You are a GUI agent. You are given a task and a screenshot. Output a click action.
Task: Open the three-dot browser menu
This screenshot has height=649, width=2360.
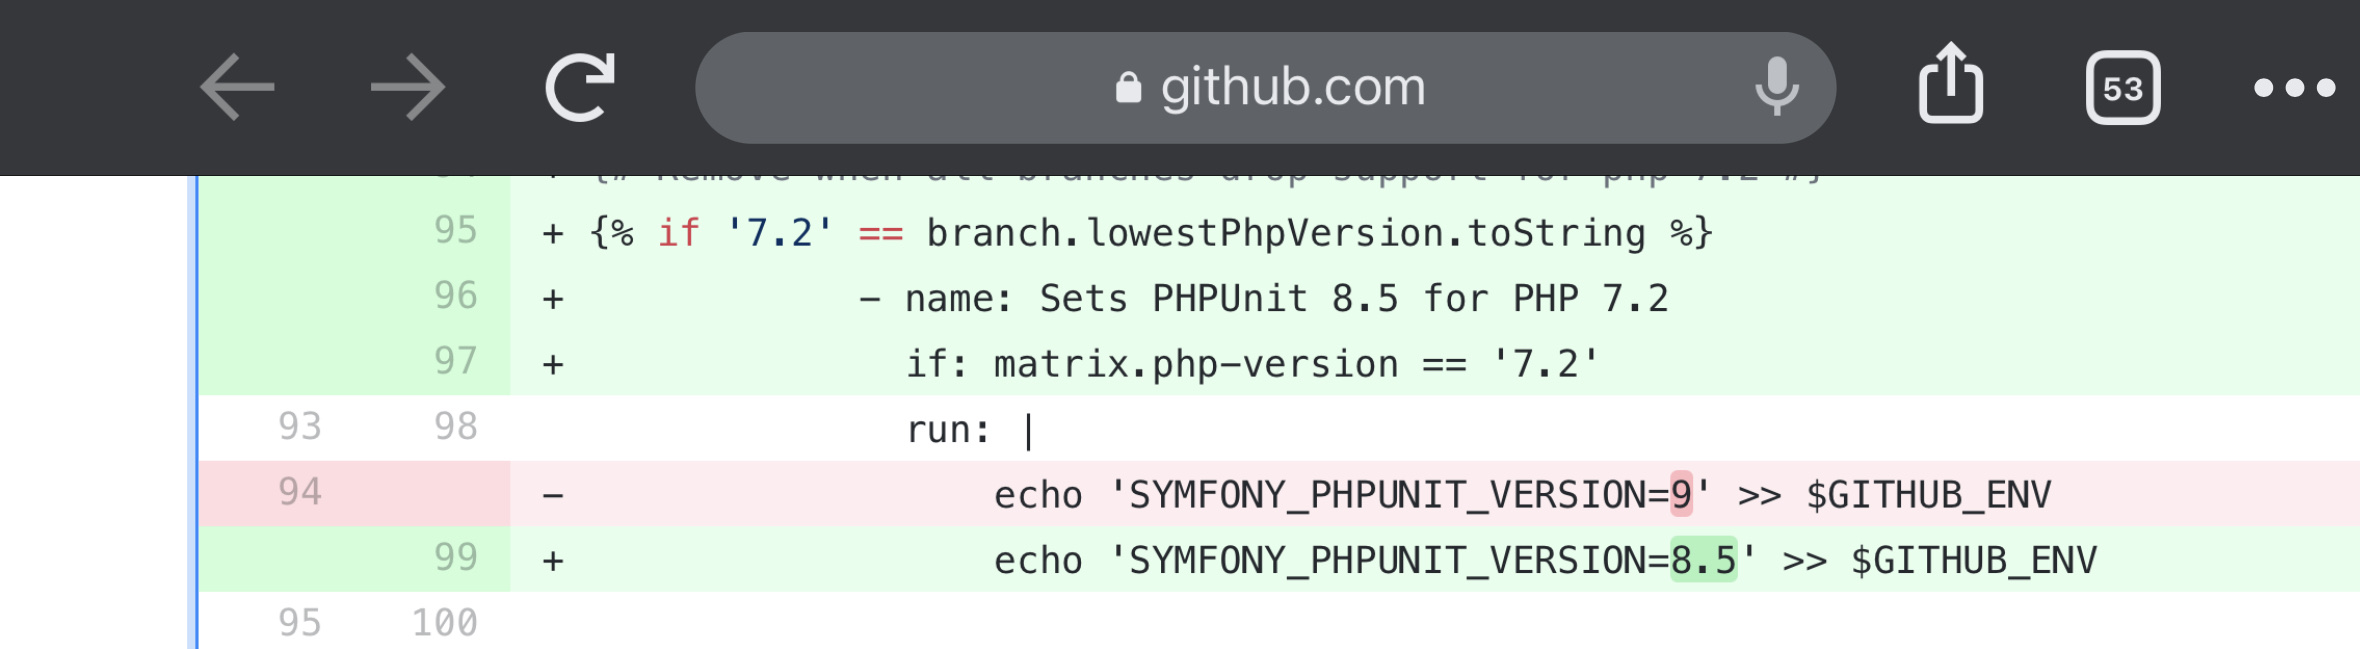pos(2294,88)
